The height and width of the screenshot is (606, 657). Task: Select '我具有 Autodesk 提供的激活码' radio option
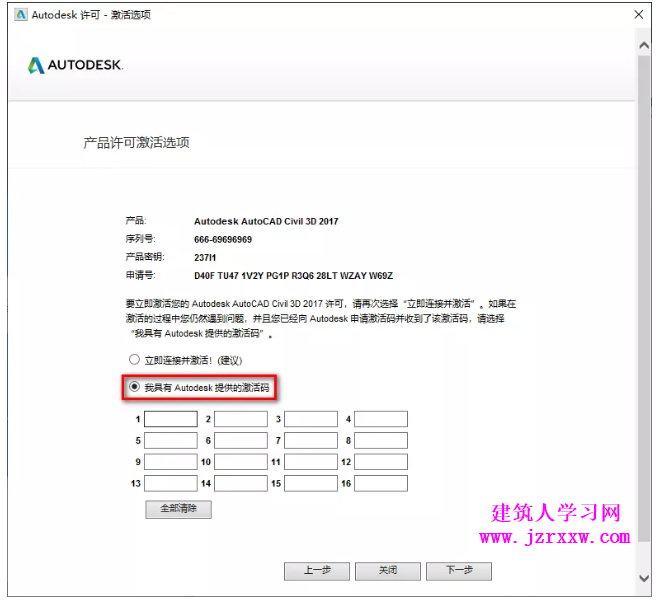(x=134, y=386)
